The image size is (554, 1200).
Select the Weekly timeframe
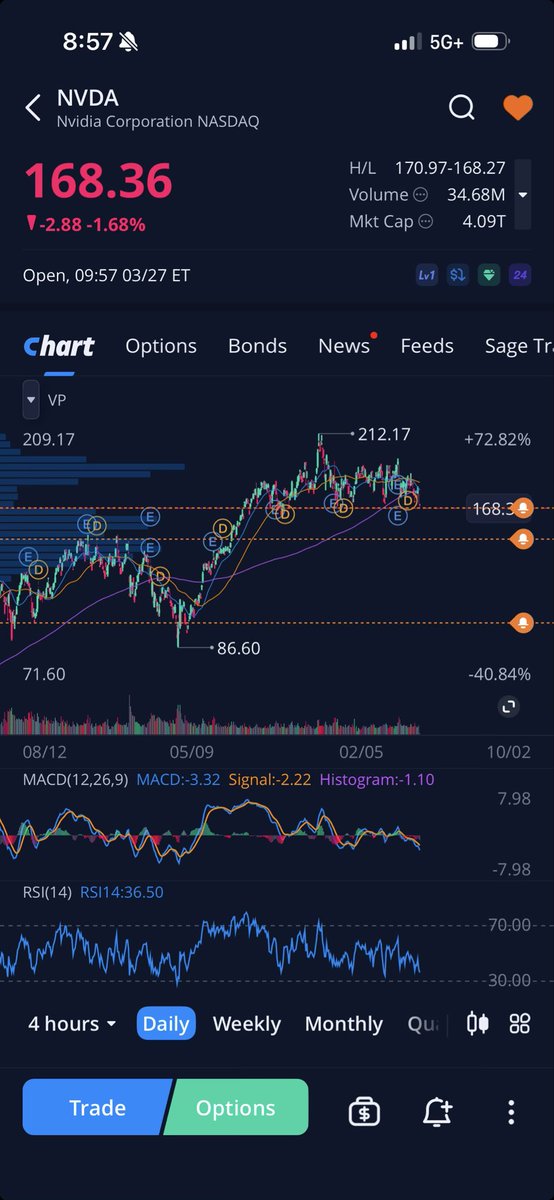pyautogui.click(x=247, y=1024)
